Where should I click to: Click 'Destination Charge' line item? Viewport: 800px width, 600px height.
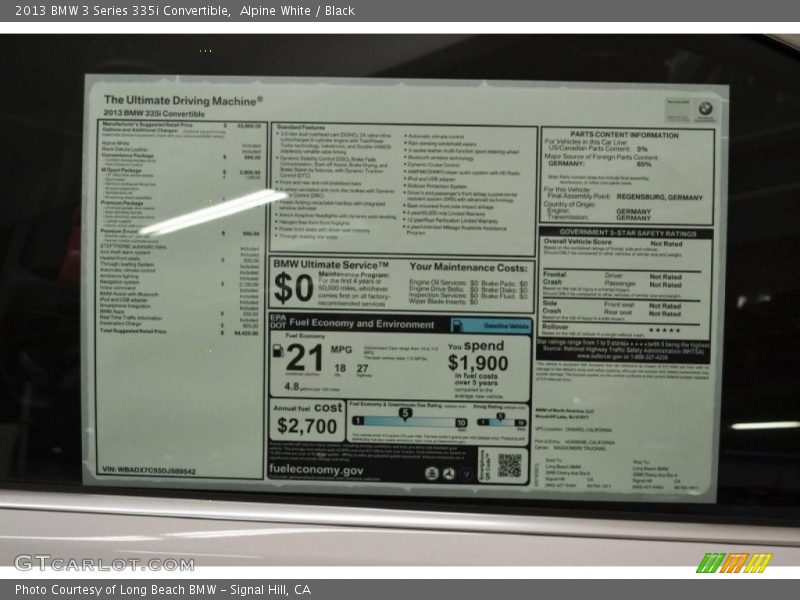(120, 323)
